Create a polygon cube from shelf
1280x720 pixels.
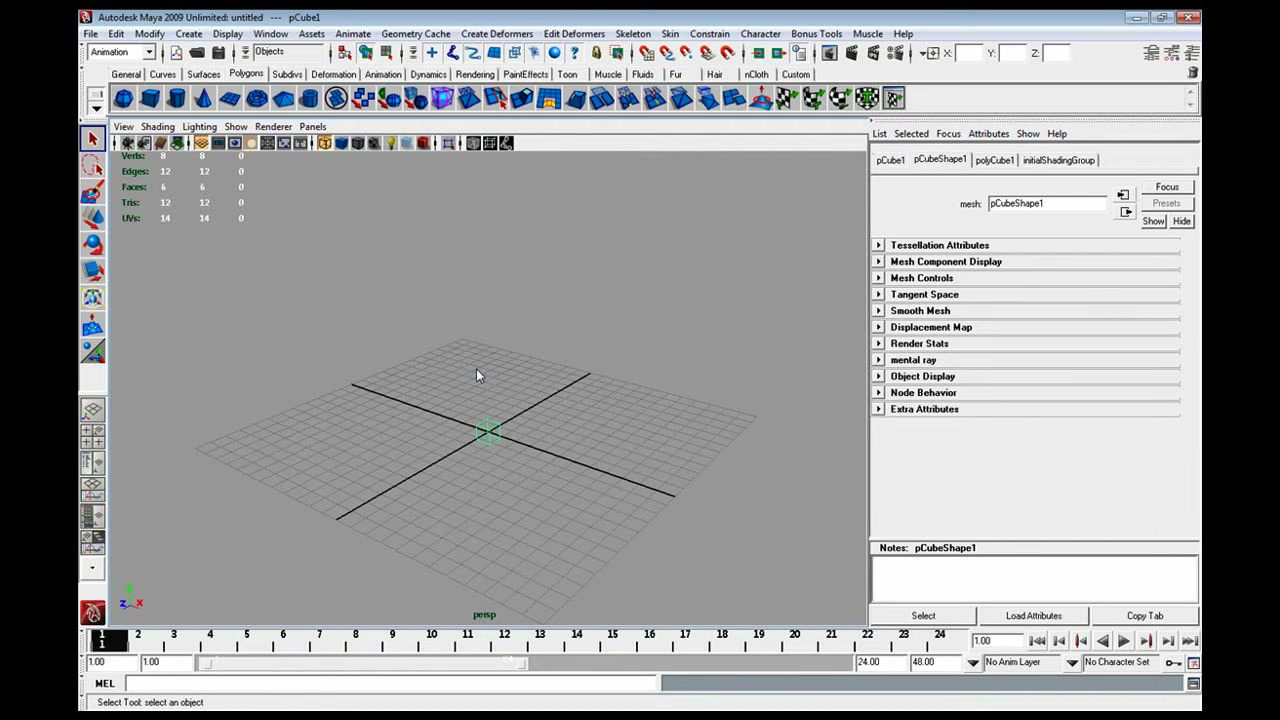click(150, 98)
